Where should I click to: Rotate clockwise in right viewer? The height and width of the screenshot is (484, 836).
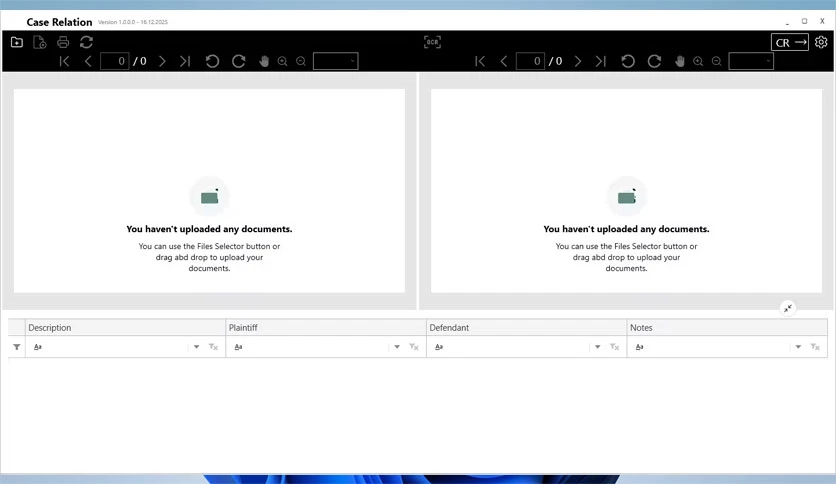click(x=654, y=61)
